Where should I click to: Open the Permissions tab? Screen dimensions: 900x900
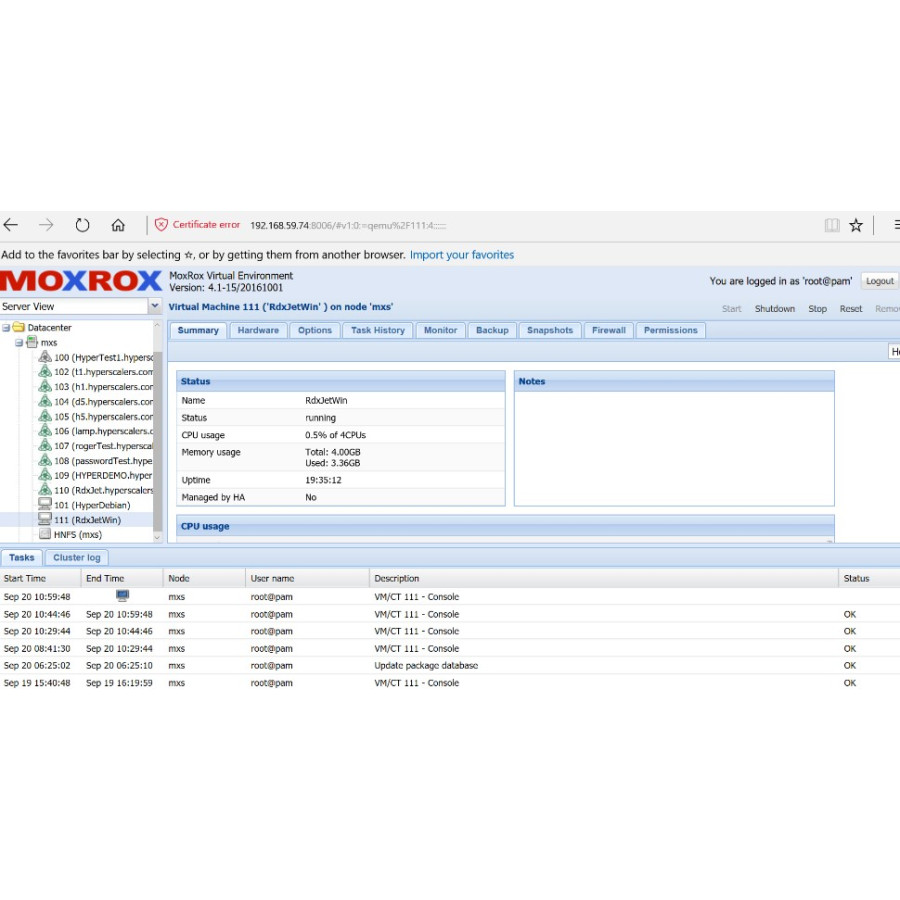click(x=670, y=330)
